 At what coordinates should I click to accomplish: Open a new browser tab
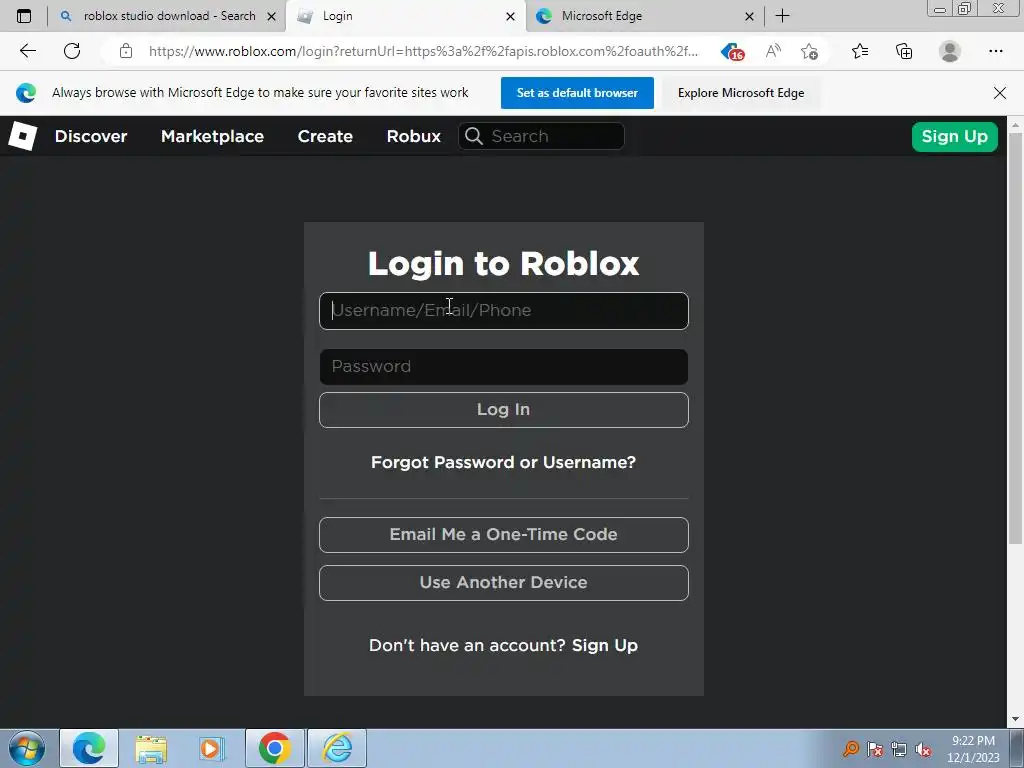(782, 16)
